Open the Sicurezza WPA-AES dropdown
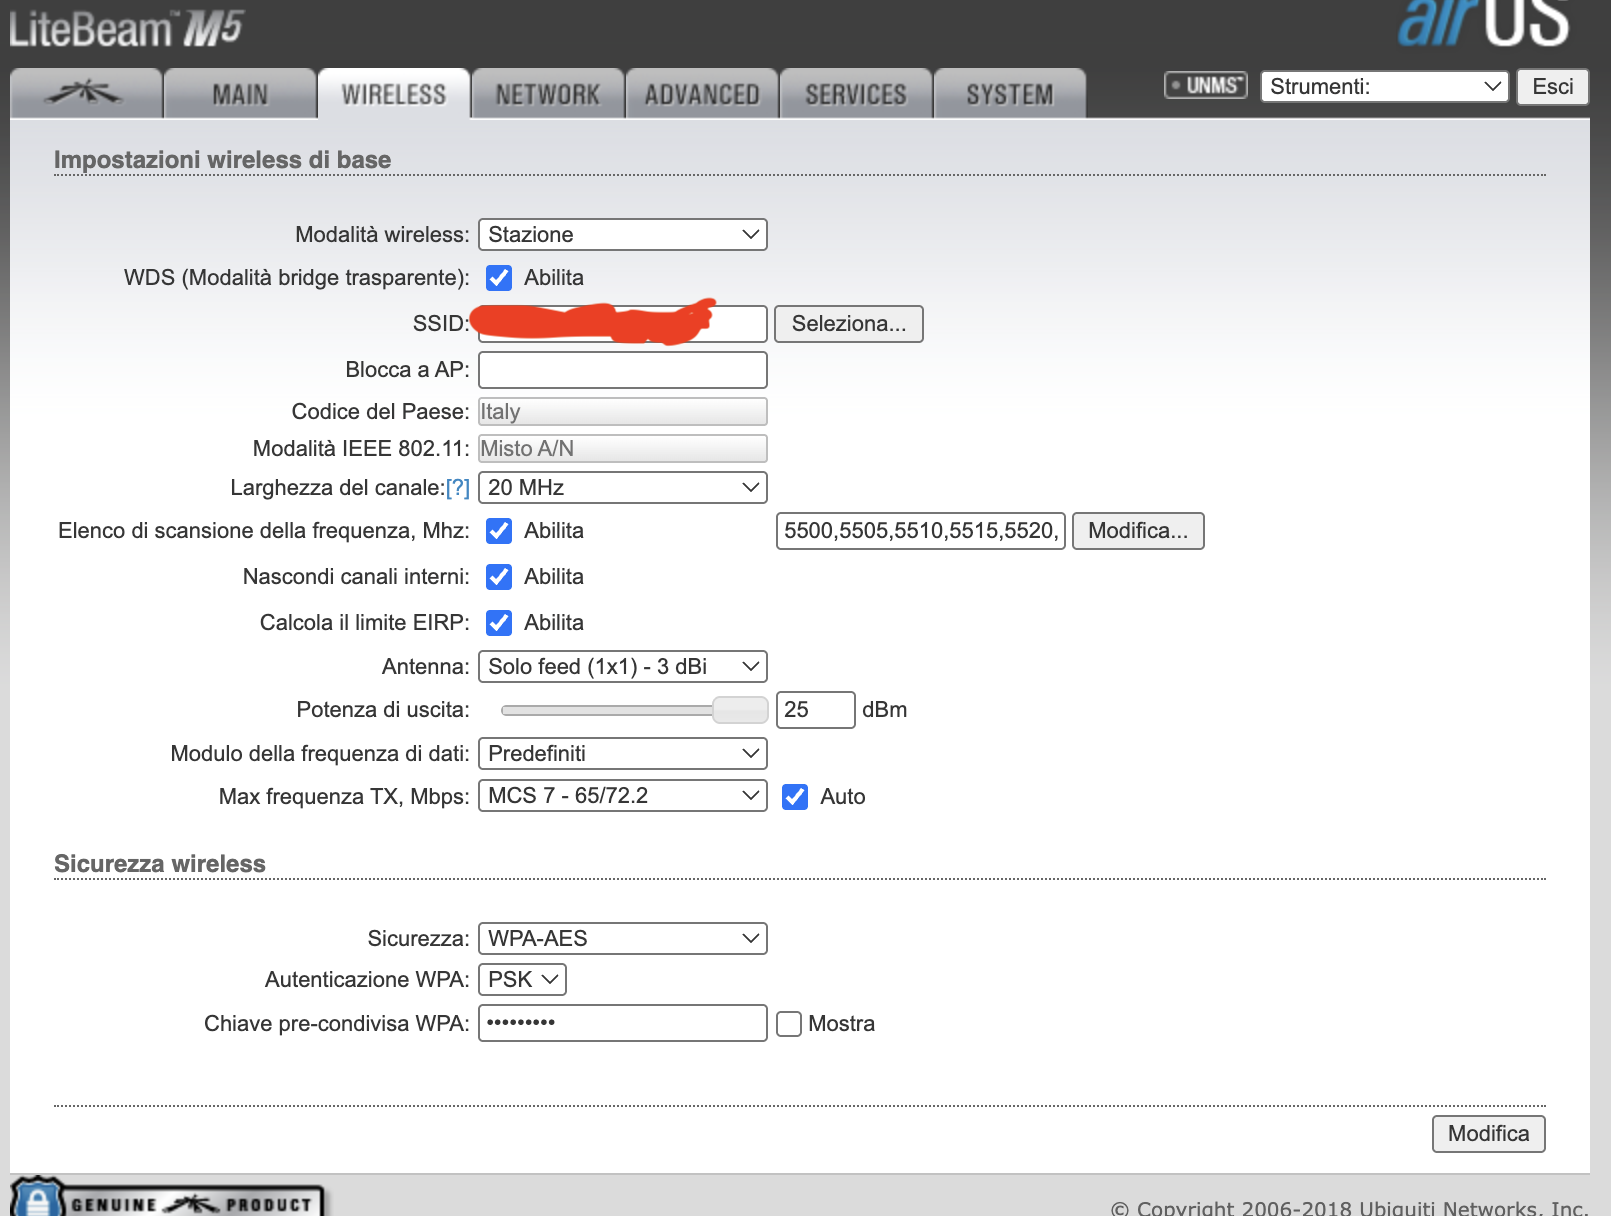The image size is (1611, 1216). [x=622, y=939]
